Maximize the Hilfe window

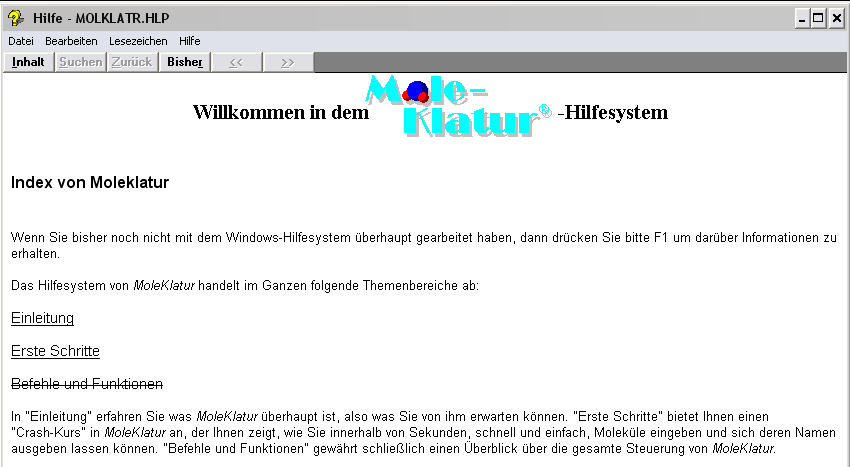click(x=818, y=19)
